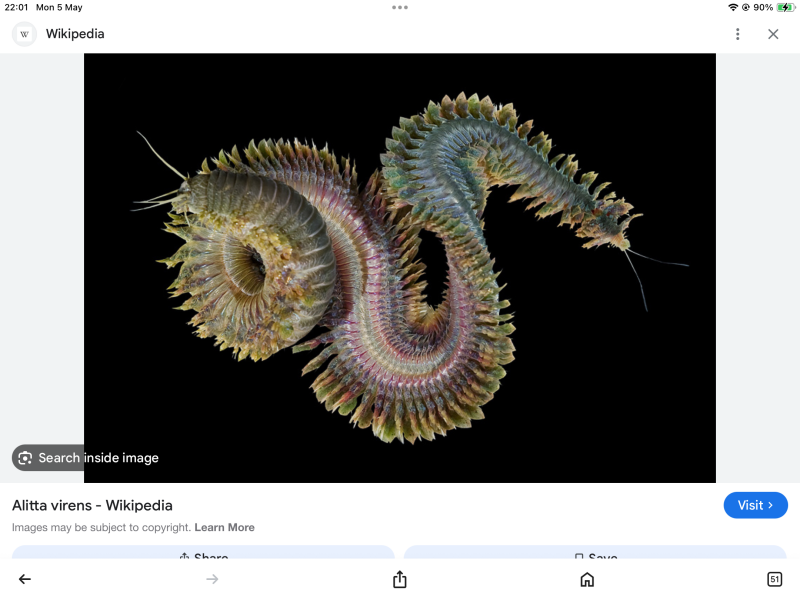Tap the partially visible Share button
Screen dimensions: 800x600
click(x=203, y=552)
